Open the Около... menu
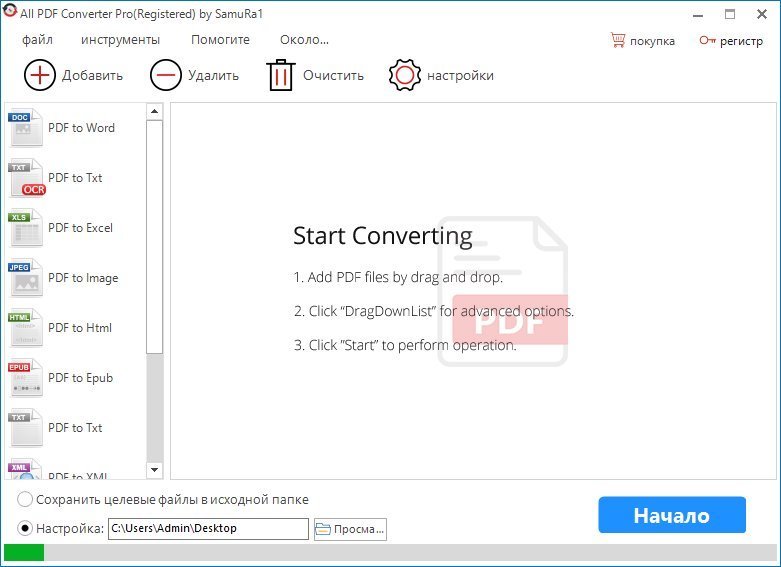781x567 pixels. pyautogui.click(x=304, y=40)
